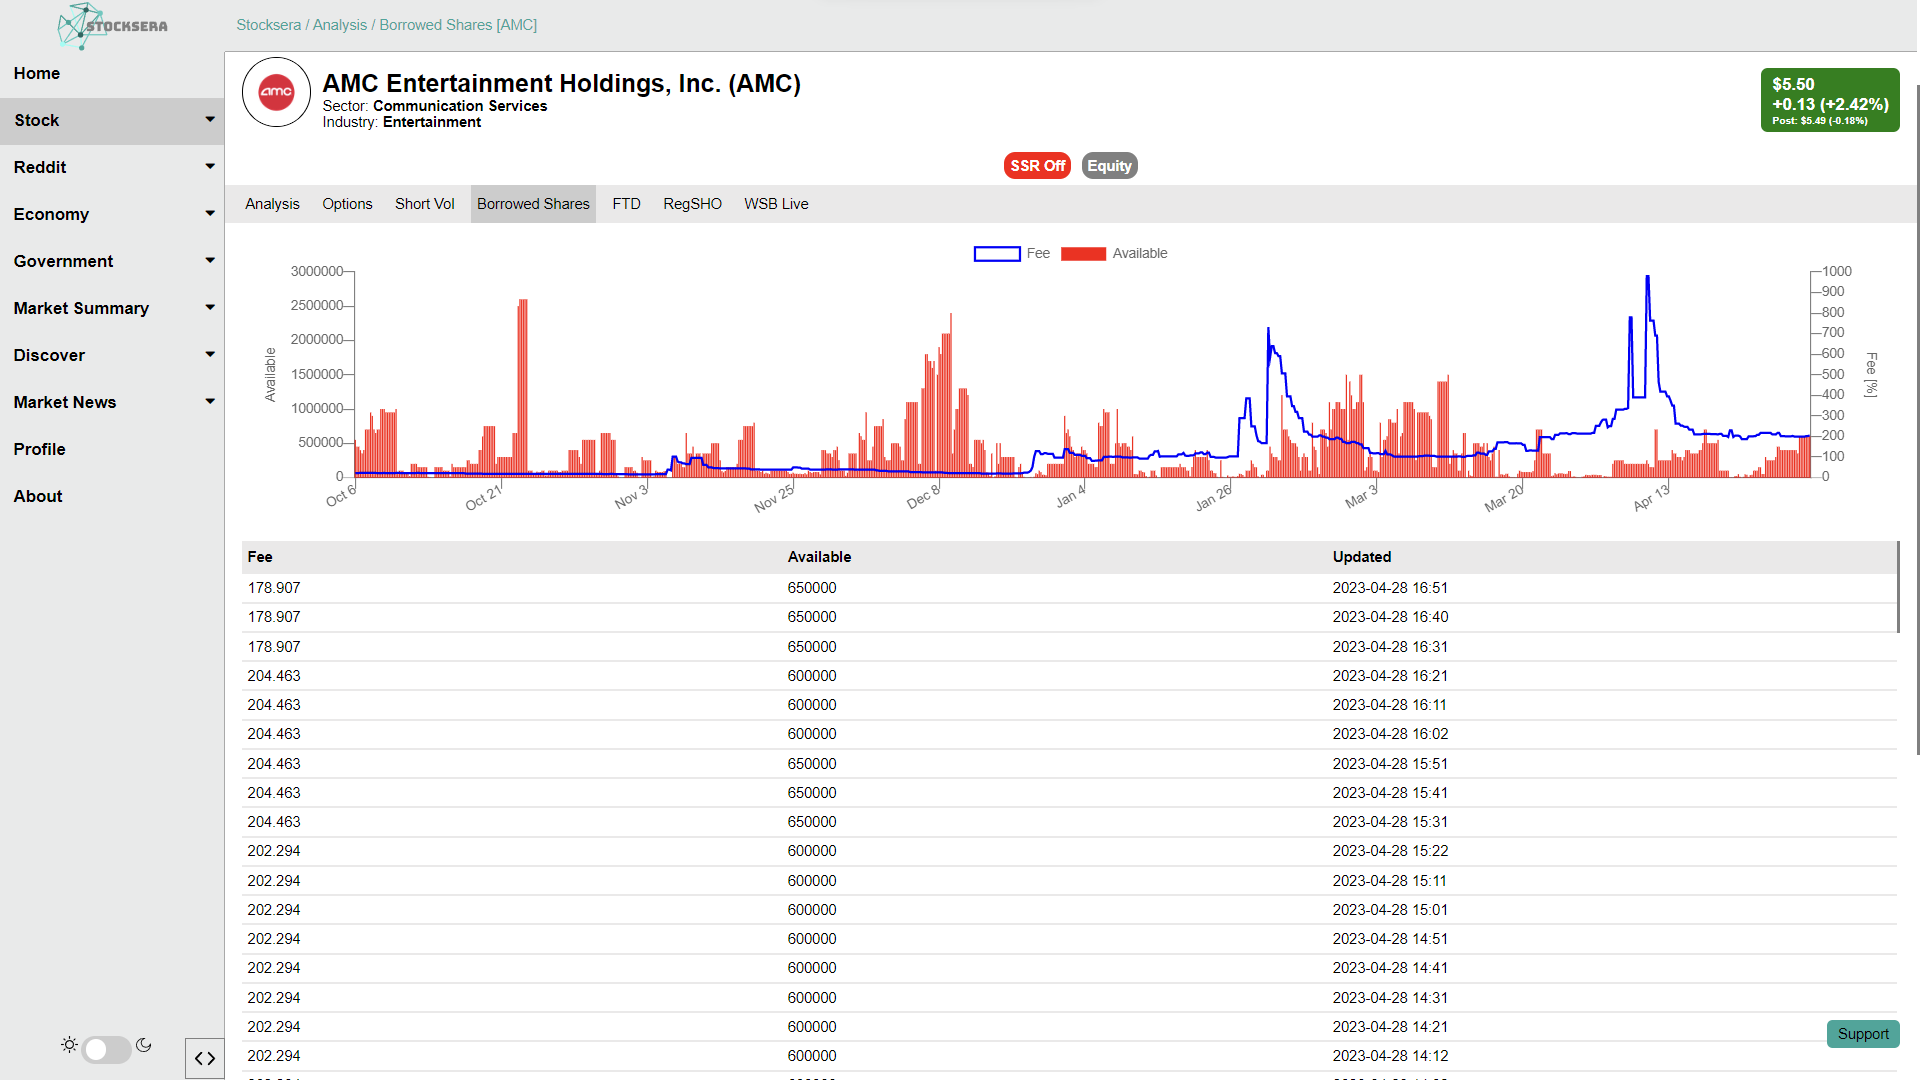Click the AMC company logo
1920x1080 pixels.
click(x=276, y=92)
